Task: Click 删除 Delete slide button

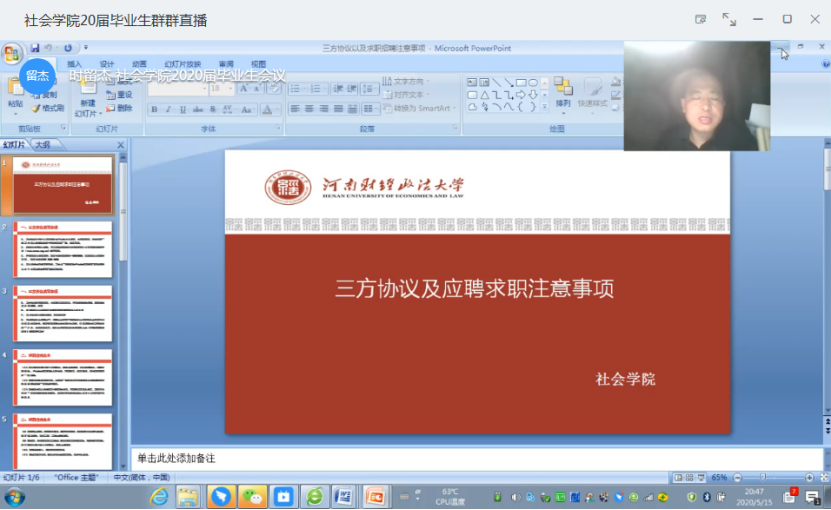Action: click(x=119, y=108)
